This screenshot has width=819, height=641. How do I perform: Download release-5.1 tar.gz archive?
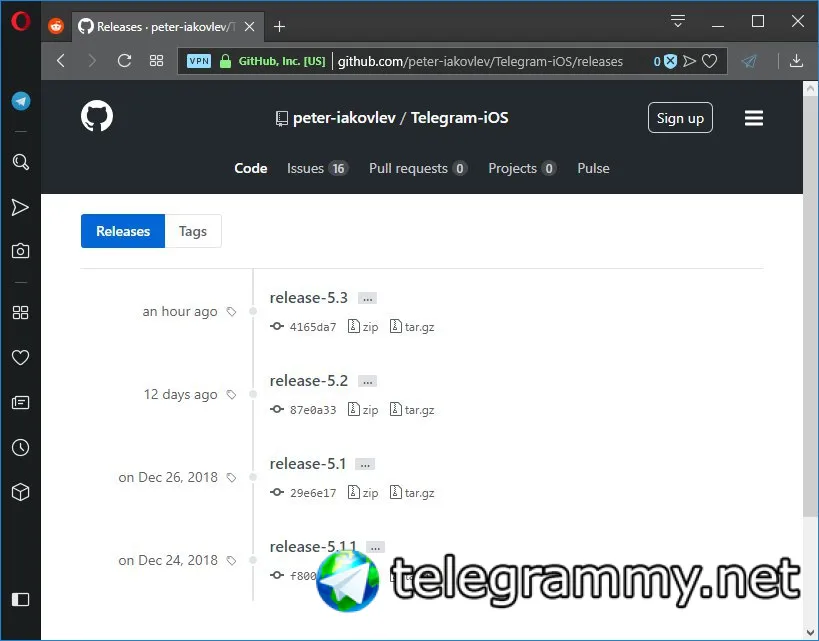412,493
